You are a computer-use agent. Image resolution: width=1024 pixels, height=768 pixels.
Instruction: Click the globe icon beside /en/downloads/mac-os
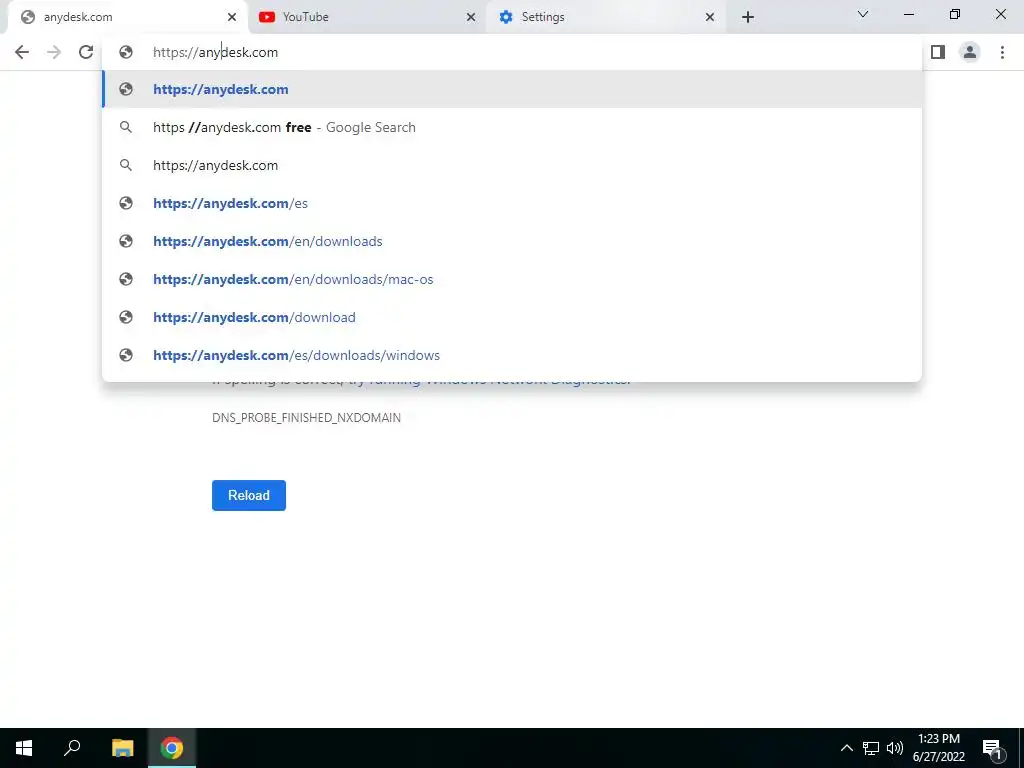pos(126,279)
